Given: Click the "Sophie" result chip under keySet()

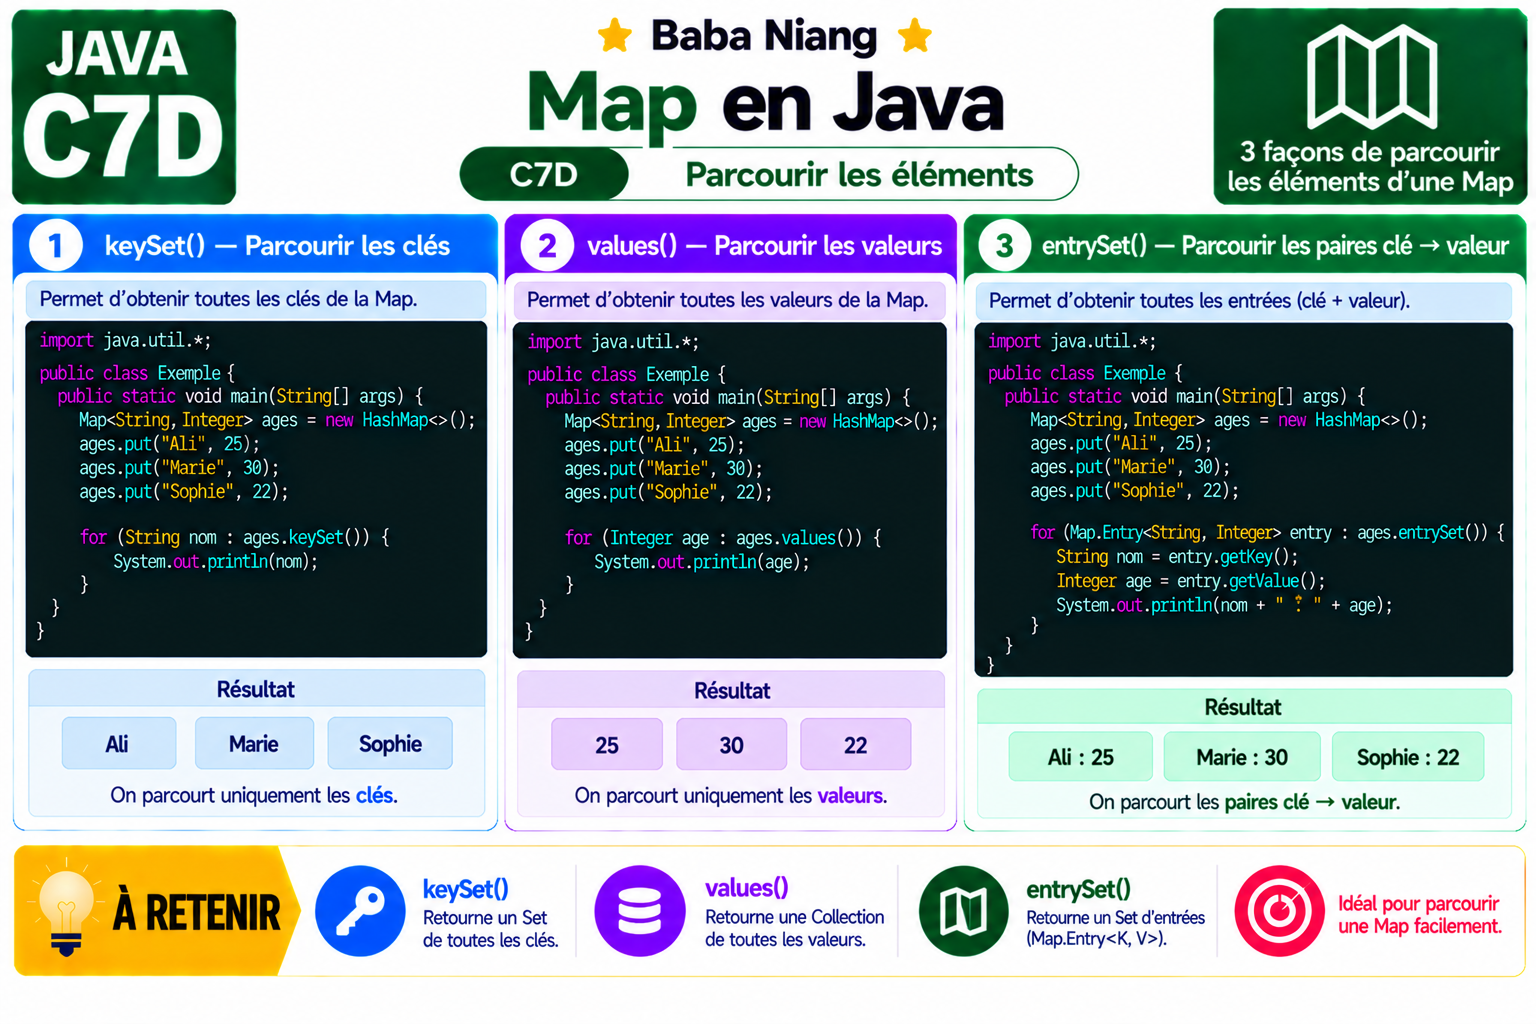Looking at the screenshot, I should [x=390, y=743].
